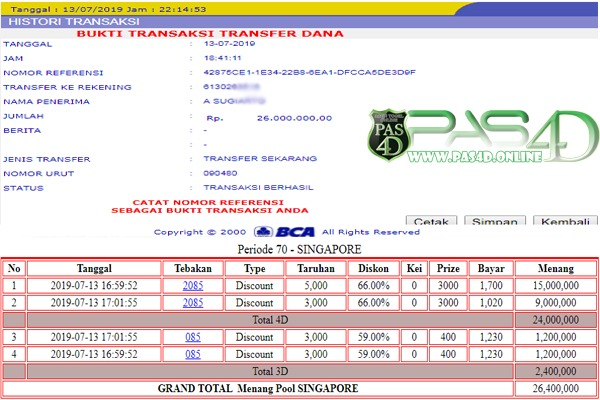
Task: Click the BCA logo in the footer
Action: [284, 232]
